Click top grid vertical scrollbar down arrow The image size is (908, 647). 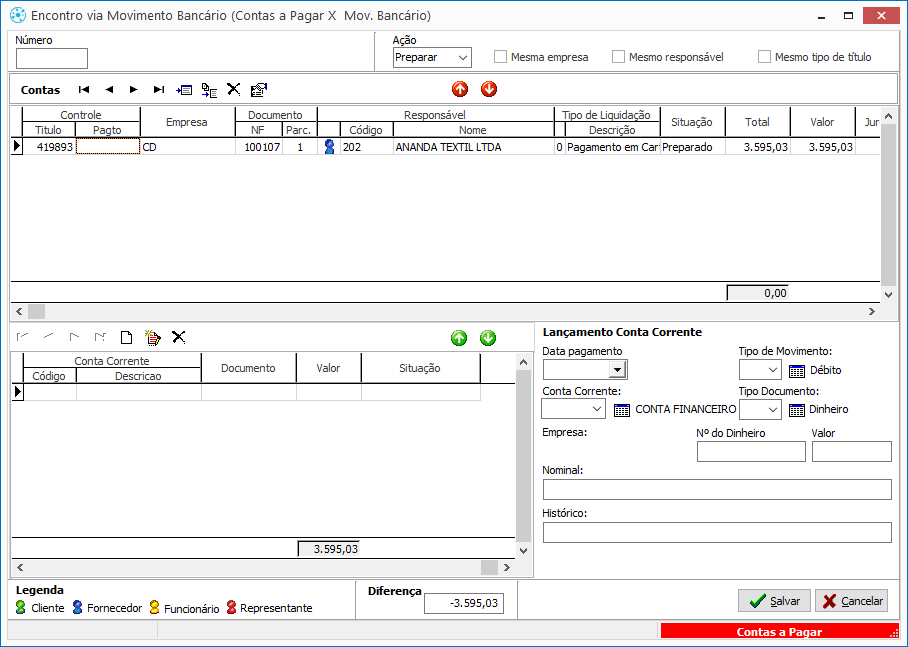[x=888, y=295]
